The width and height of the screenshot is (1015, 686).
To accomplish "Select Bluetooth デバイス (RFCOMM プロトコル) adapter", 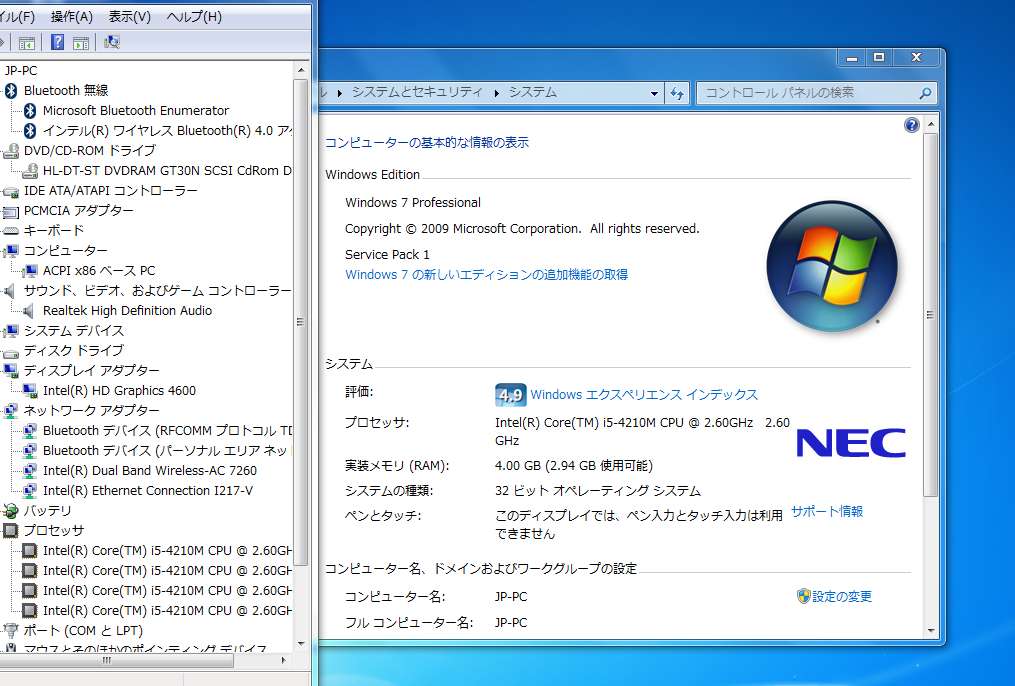I will click(x=168, y=431).
